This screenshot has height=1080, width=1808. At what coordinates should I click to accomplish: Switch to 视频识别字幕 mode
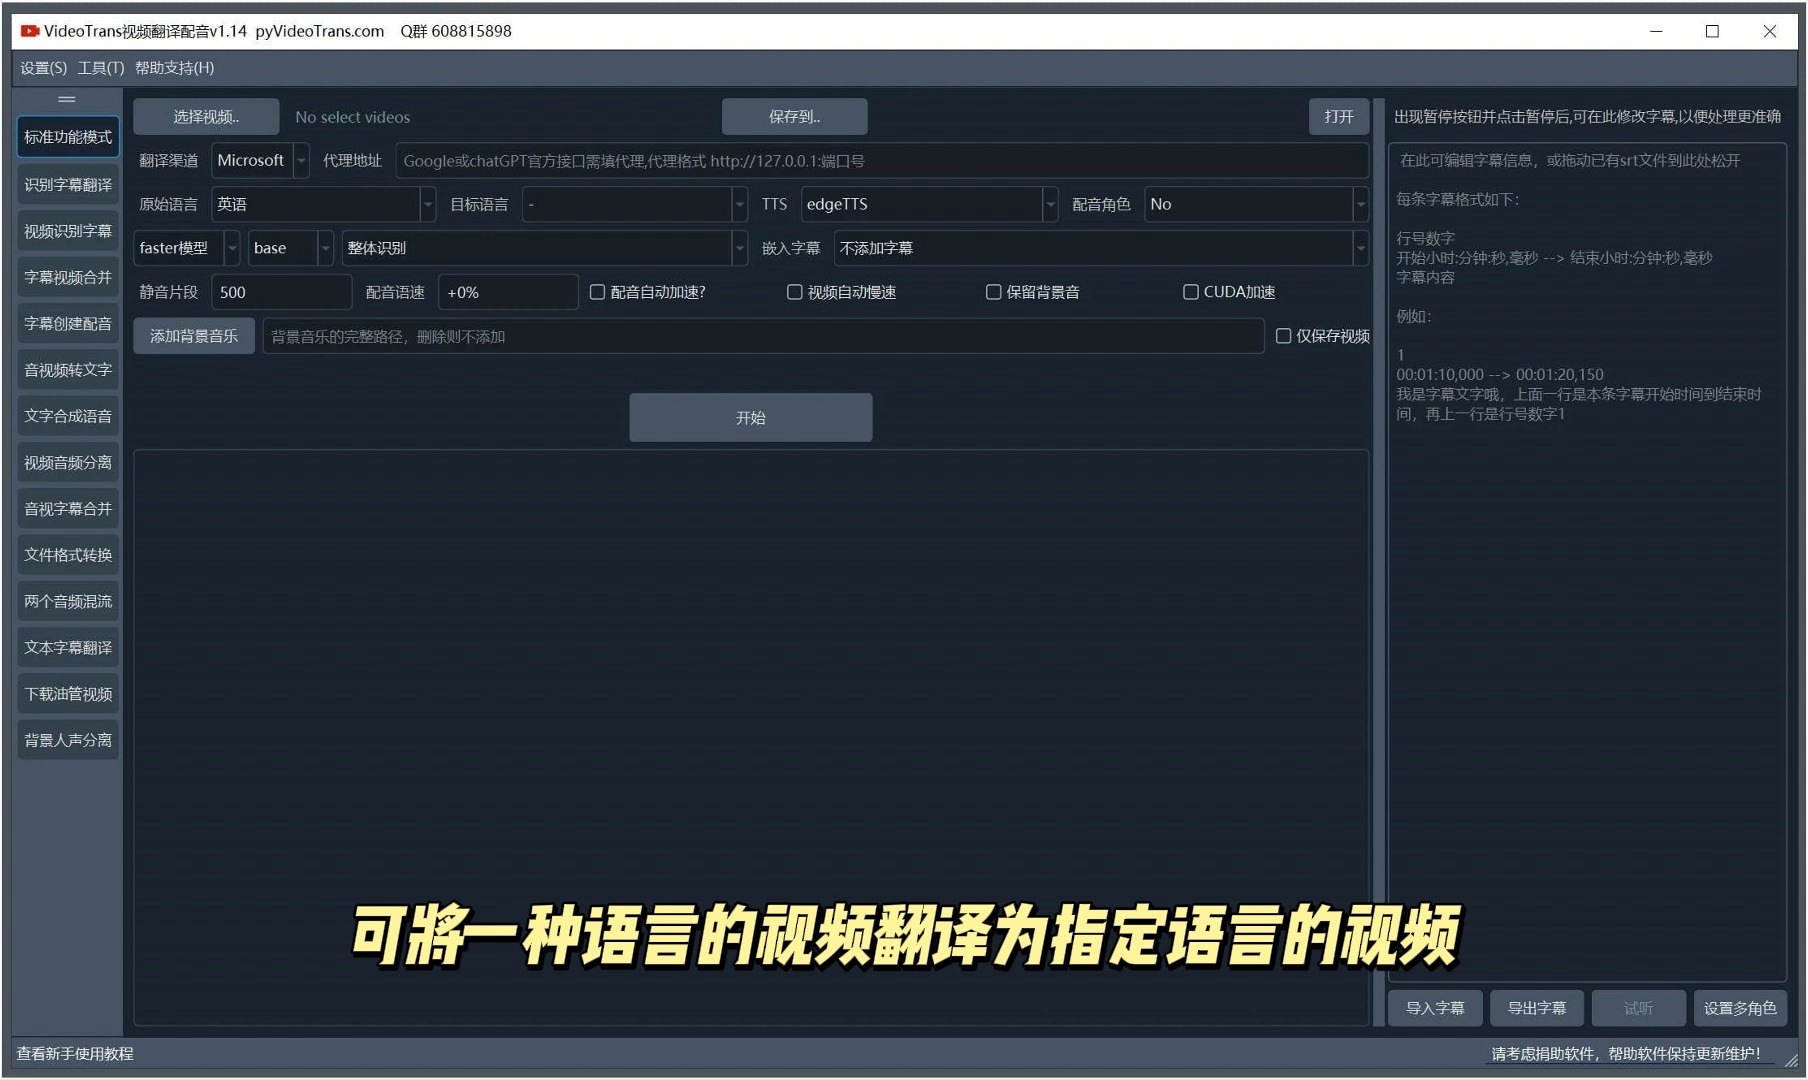pos(68,231)
